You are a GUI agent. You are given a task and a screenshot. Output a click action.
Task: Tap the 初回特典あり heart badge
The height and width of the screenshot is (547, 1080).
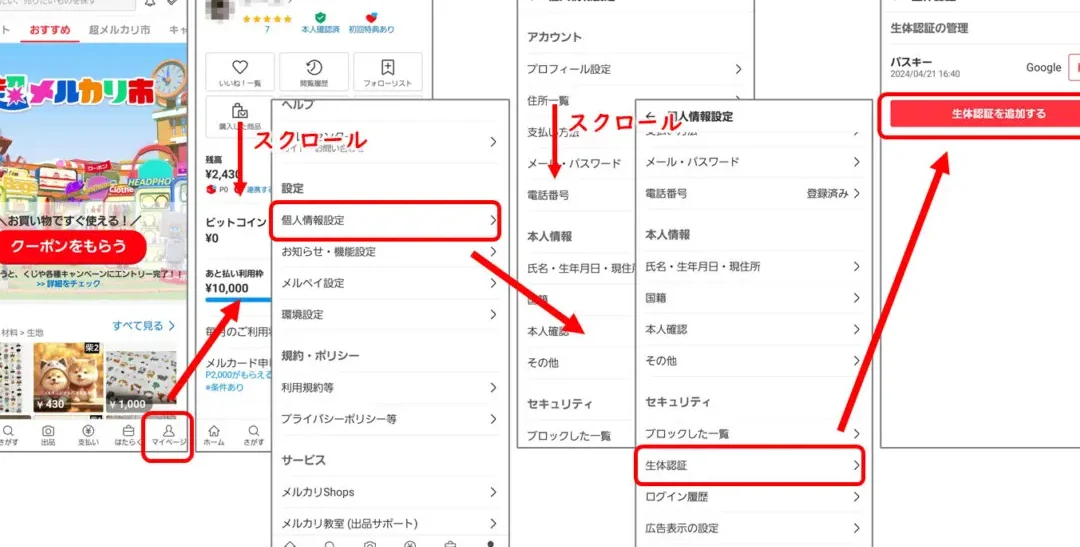click(371, 23)
